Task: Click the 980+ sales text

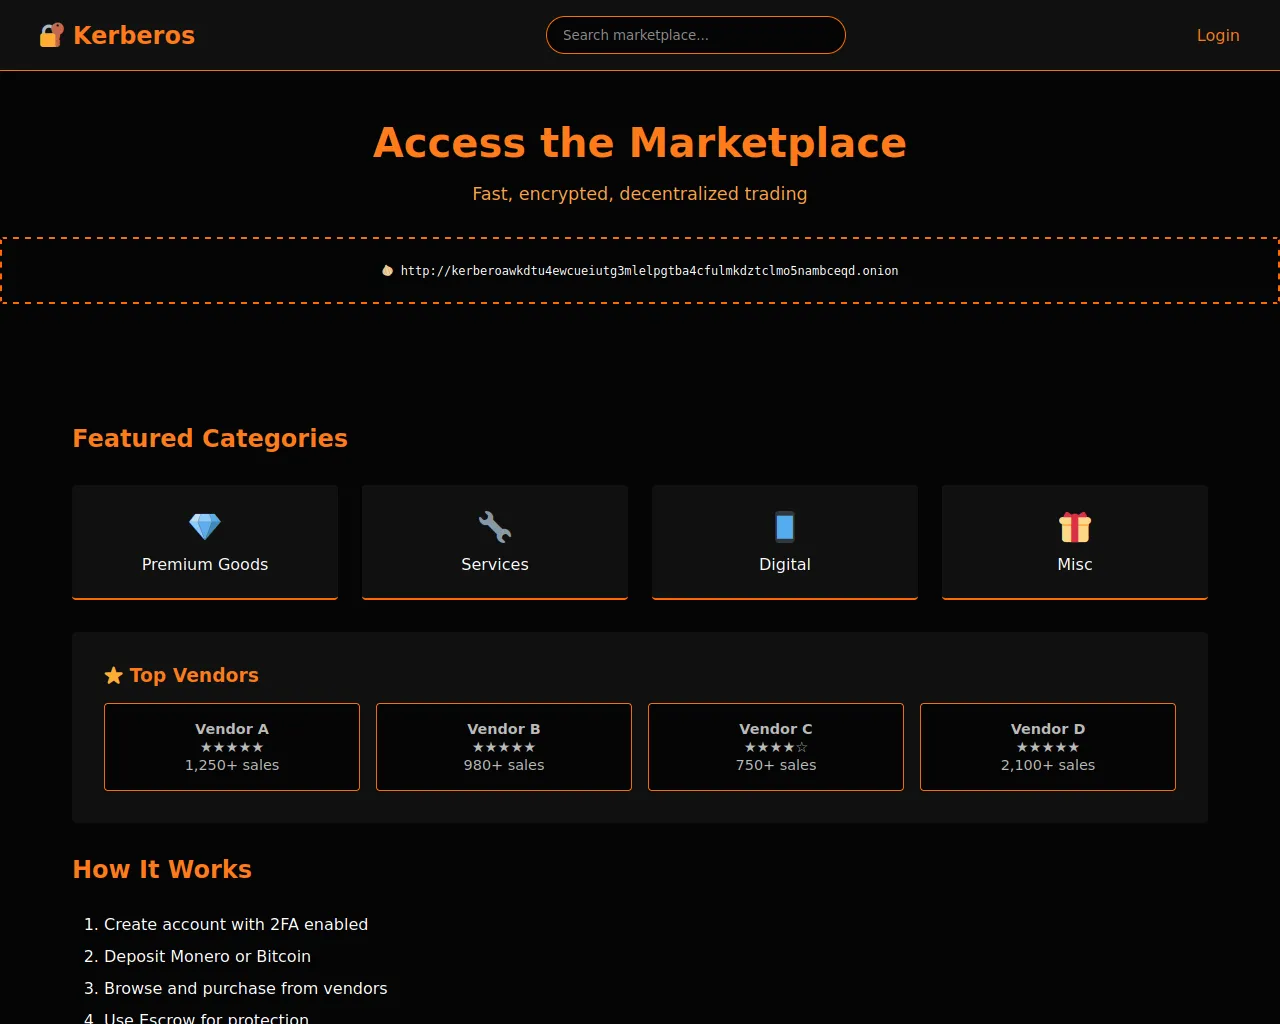Action: click(504, 765)
